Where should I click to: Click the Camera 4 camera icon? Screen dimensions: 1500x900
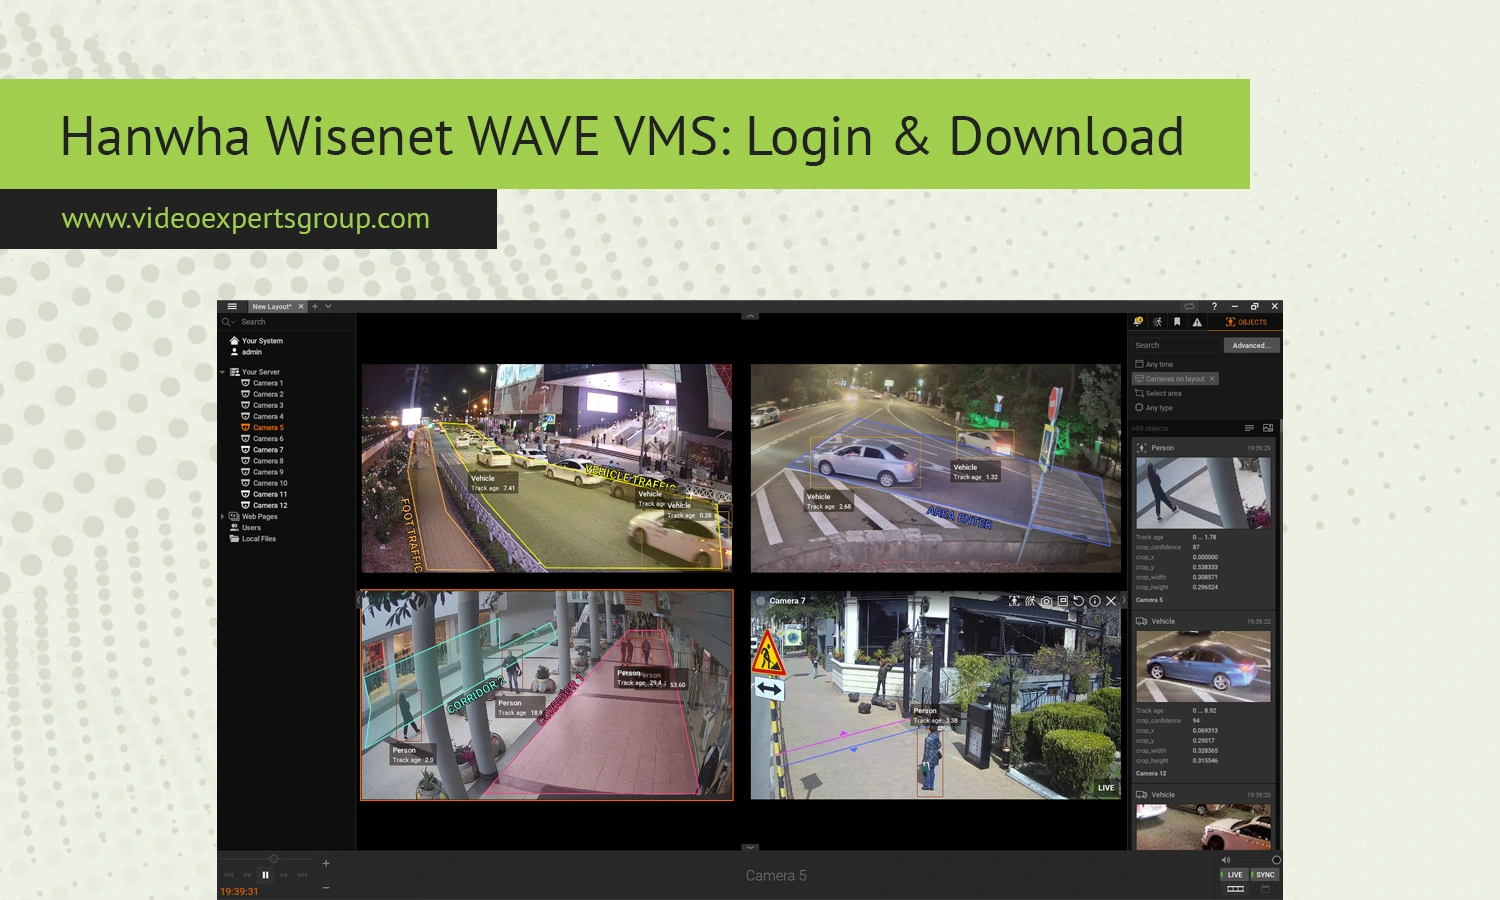[x=245, y=416]
